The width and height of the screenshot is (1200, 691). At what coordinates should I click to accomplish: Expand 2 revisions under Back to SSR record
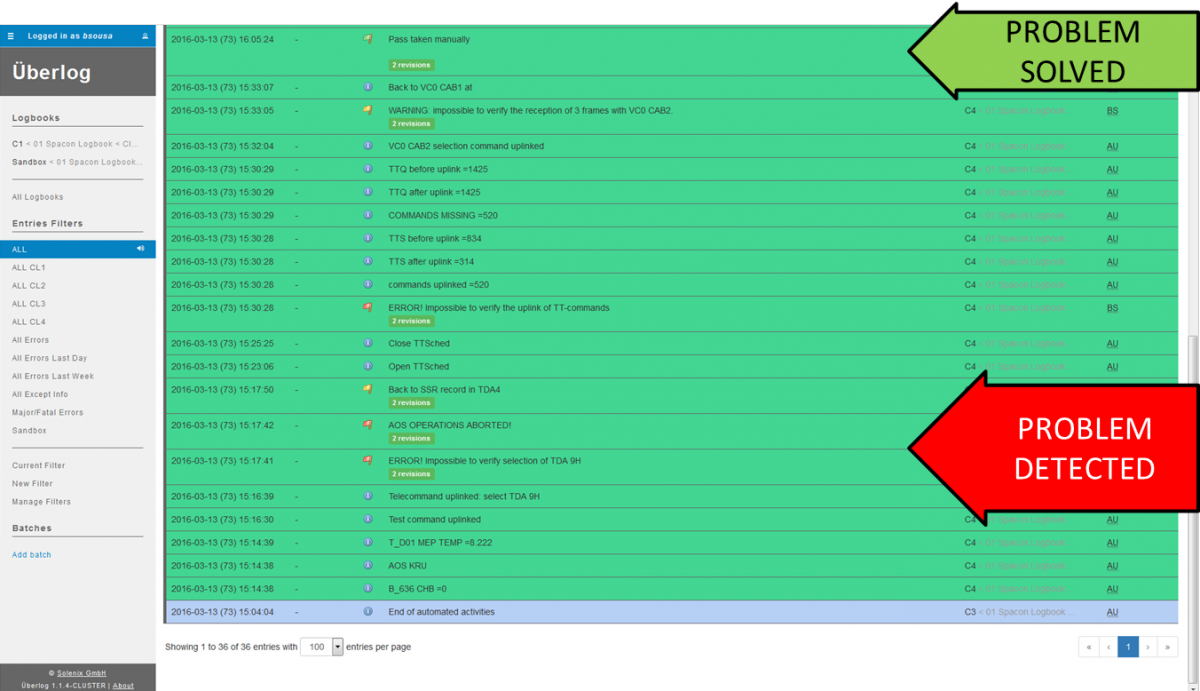coord(411,403)
